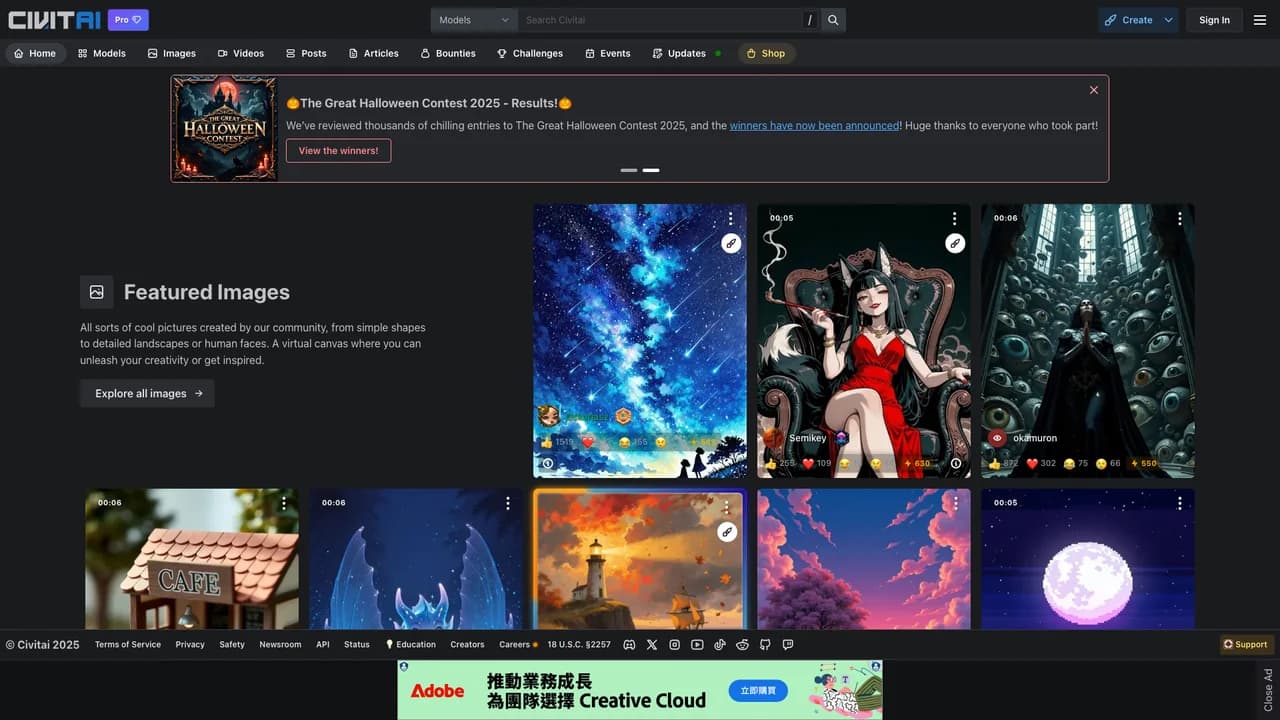Open the Civitai logo homepage link
Viewport: 1280px width, 720px height.
pyautogui.click(x=54, y=20)
